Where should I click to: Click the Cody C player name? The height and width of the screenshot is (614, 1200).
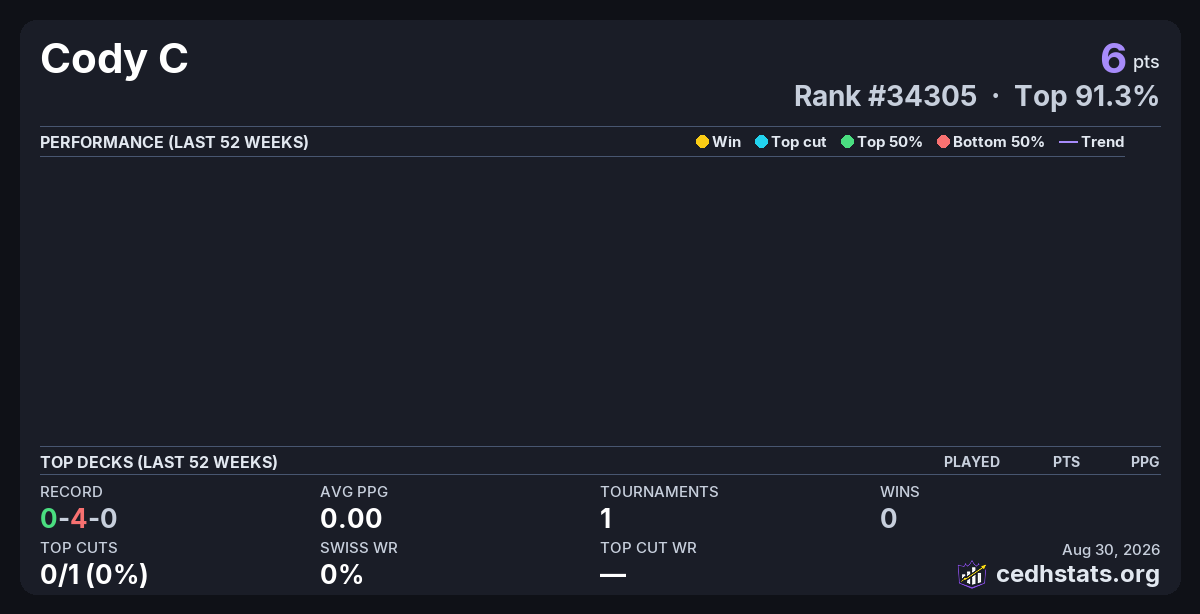click(114, 60)
